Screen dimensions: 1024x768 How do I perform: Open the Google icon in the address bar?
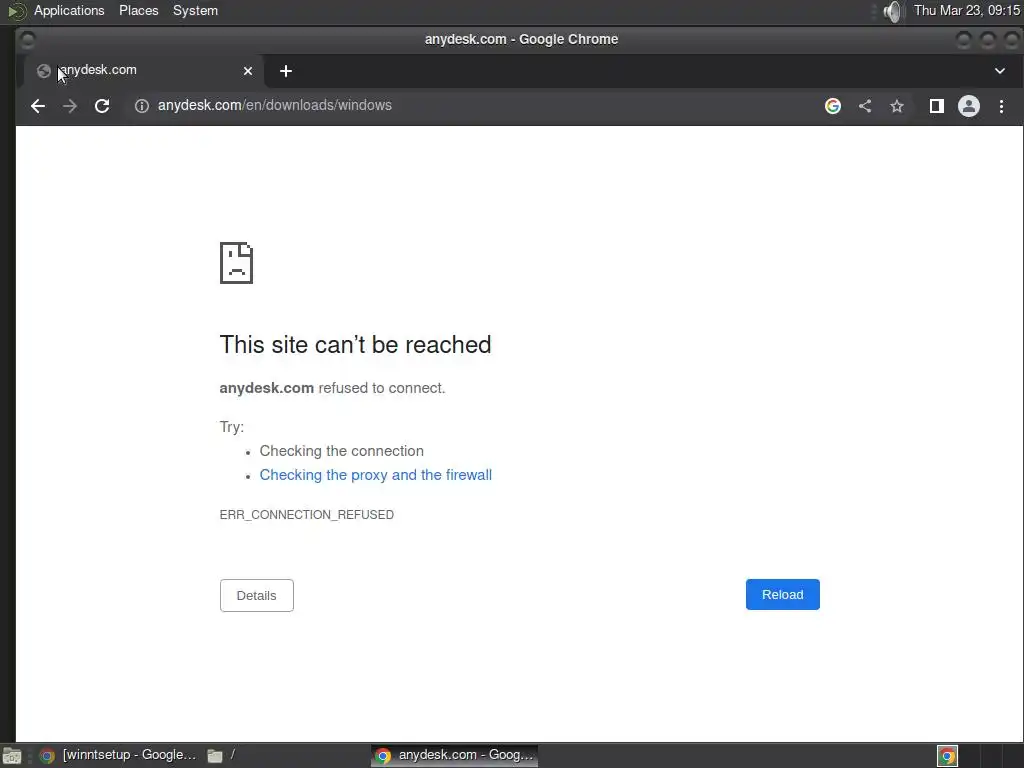(x=833, y=106)
